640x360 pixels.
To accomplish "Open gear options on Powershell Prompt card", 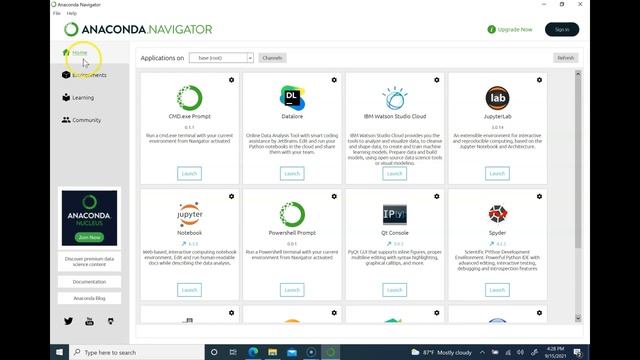I will coord(334,196).
